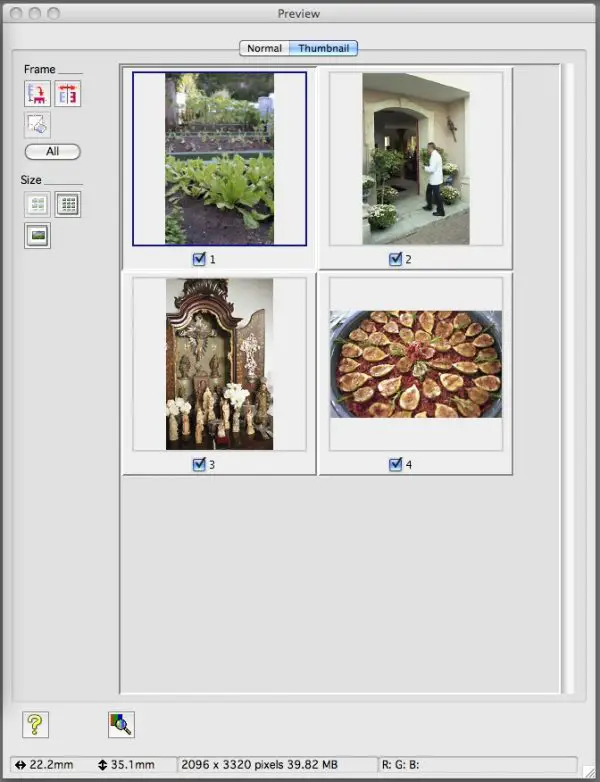Uncheck the checkbox for thumbnail 1
This screenshot has height=782, width=600.
199,259
